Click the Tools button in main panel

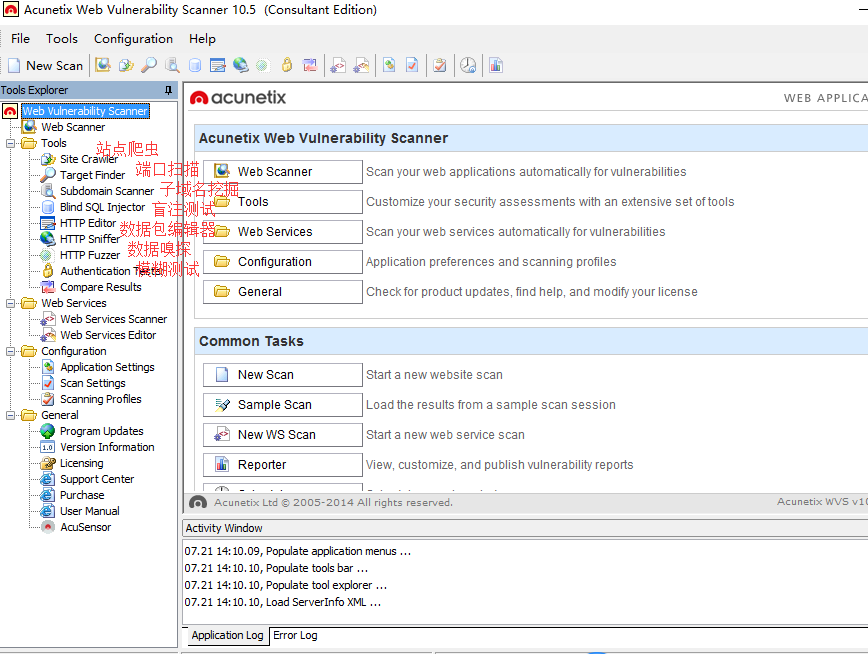[x=283, y=202]
